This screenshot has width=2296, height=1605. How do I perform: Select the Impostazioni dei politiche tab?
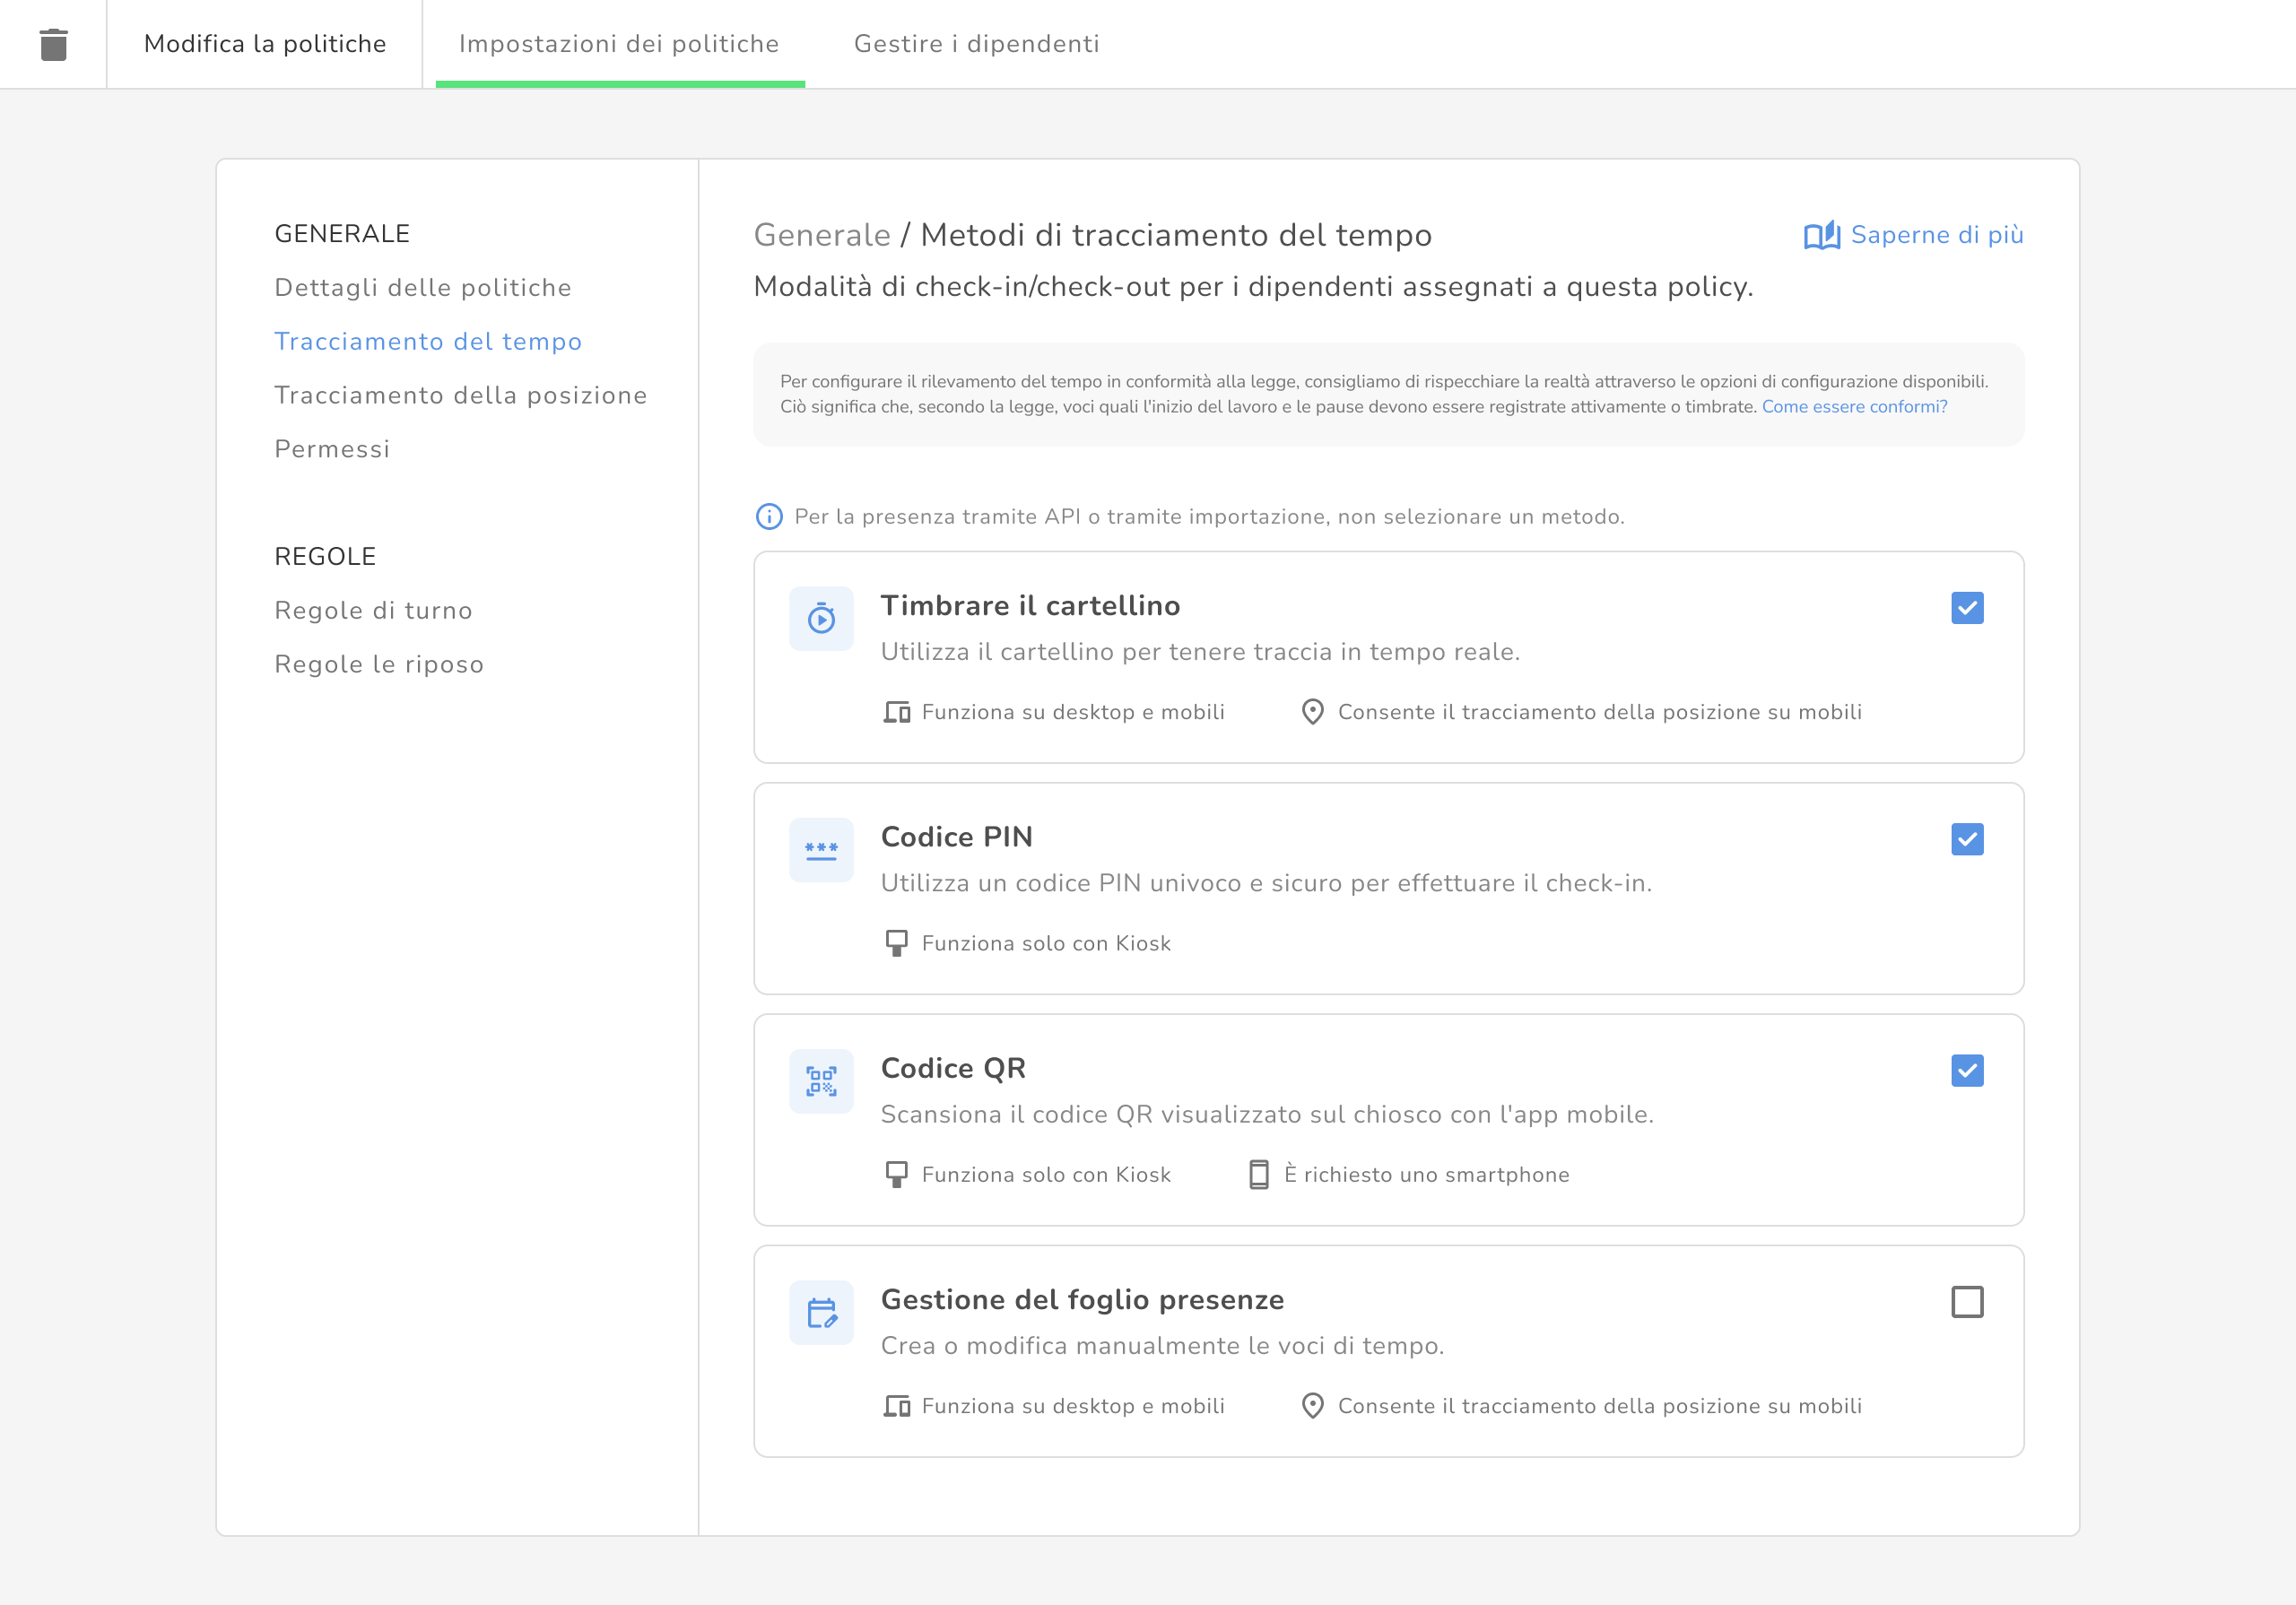click(x=618, y=44)
